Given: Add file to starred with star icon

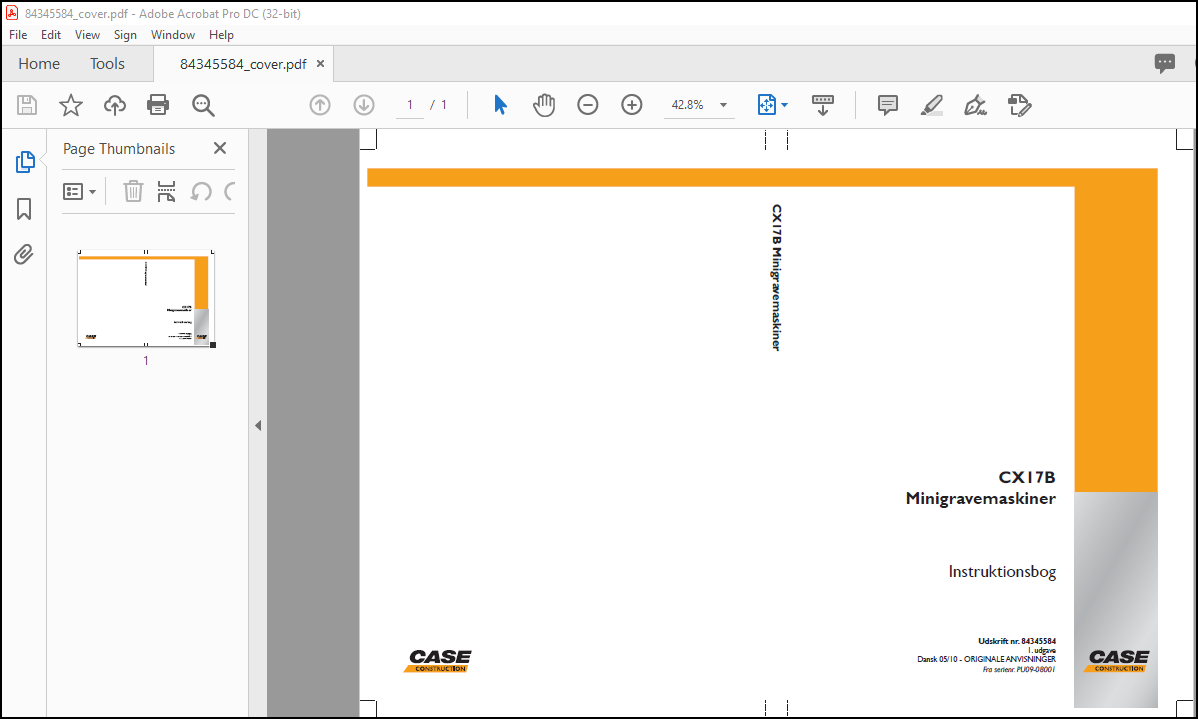Looking at the screenshot, I should pyautogui.click(x=71, y=105).
